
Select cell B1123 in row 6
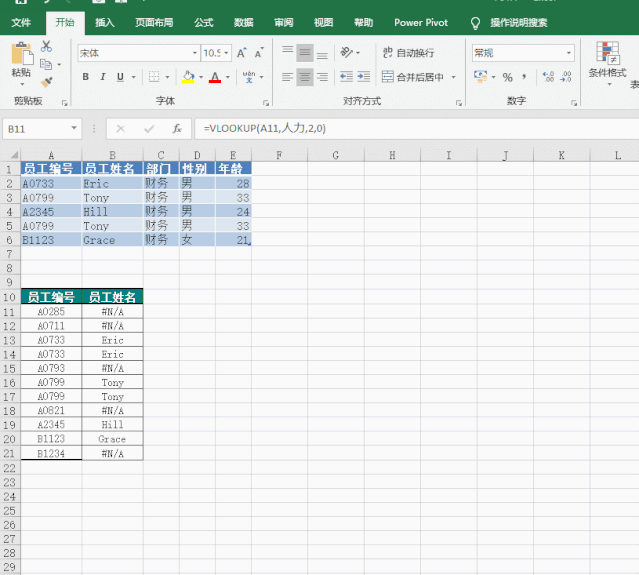click(x=51, y=240)
